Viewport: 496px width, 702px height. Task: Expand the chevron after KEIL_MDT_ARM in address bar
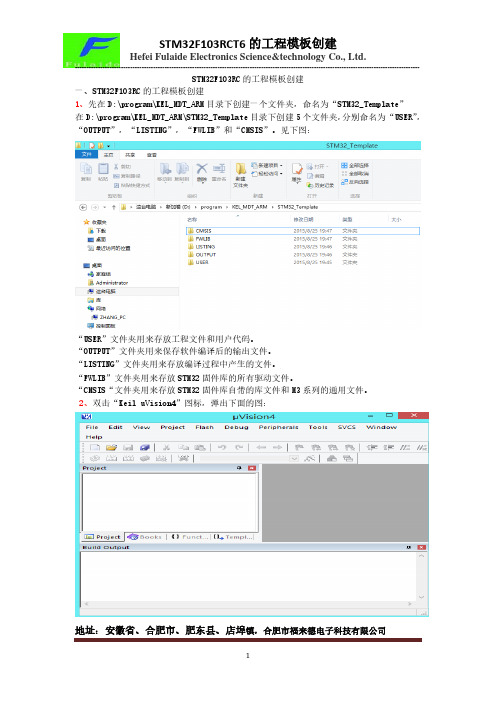272,207
